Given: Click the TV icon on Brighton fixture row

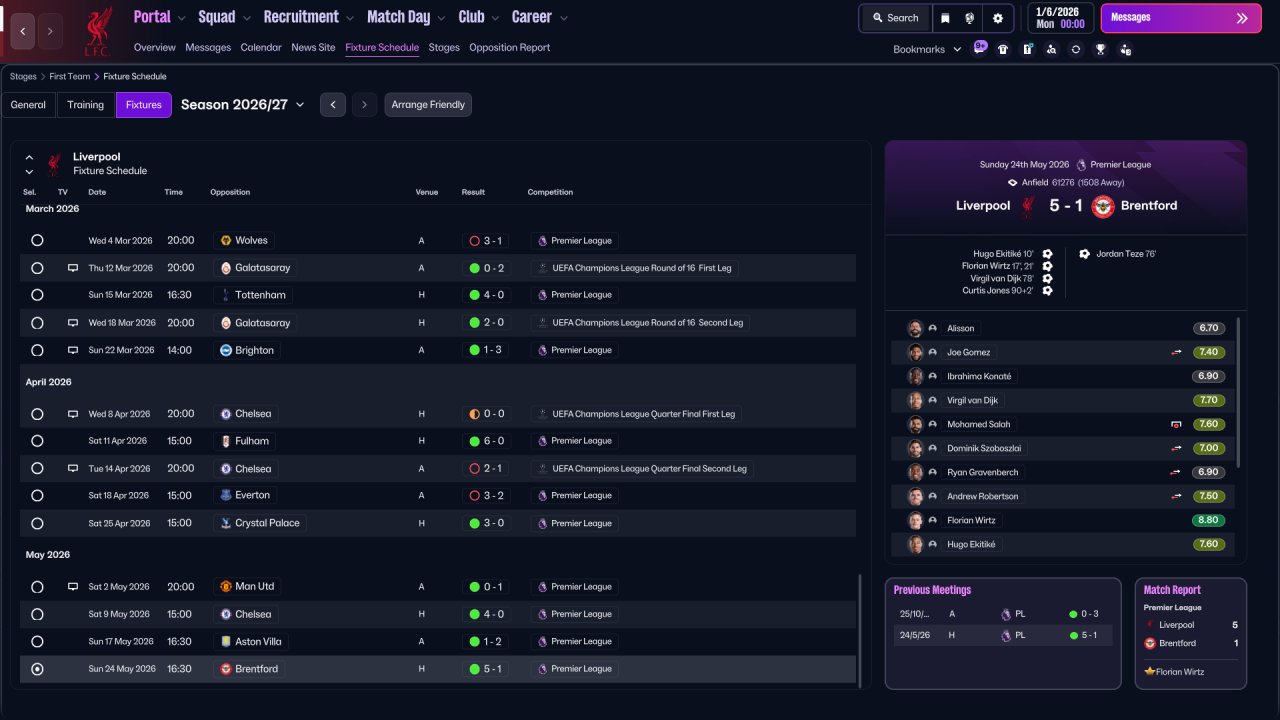Looking at the screenshot, I should click(x=73, y=350).
